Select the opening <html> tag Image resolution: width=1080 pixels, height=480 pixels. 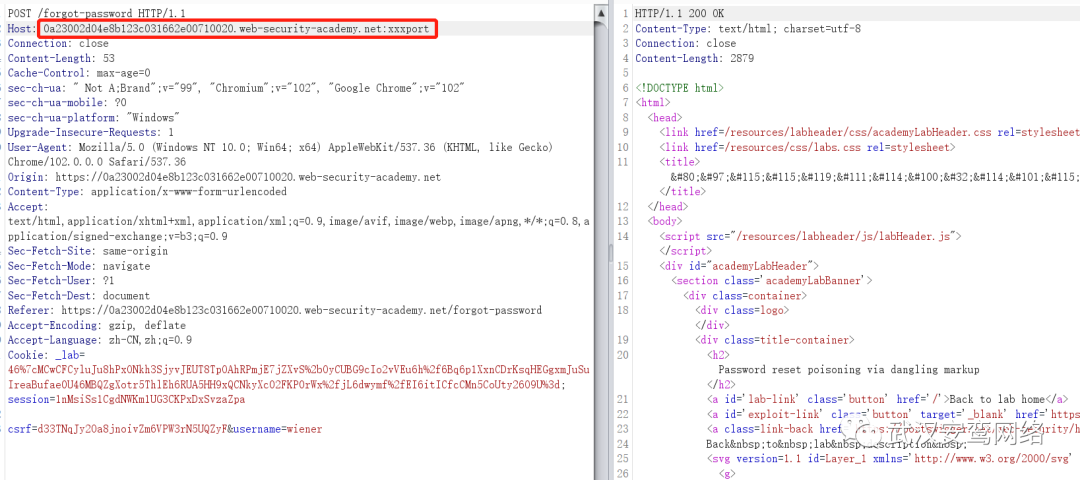click(x=652, y=103)
